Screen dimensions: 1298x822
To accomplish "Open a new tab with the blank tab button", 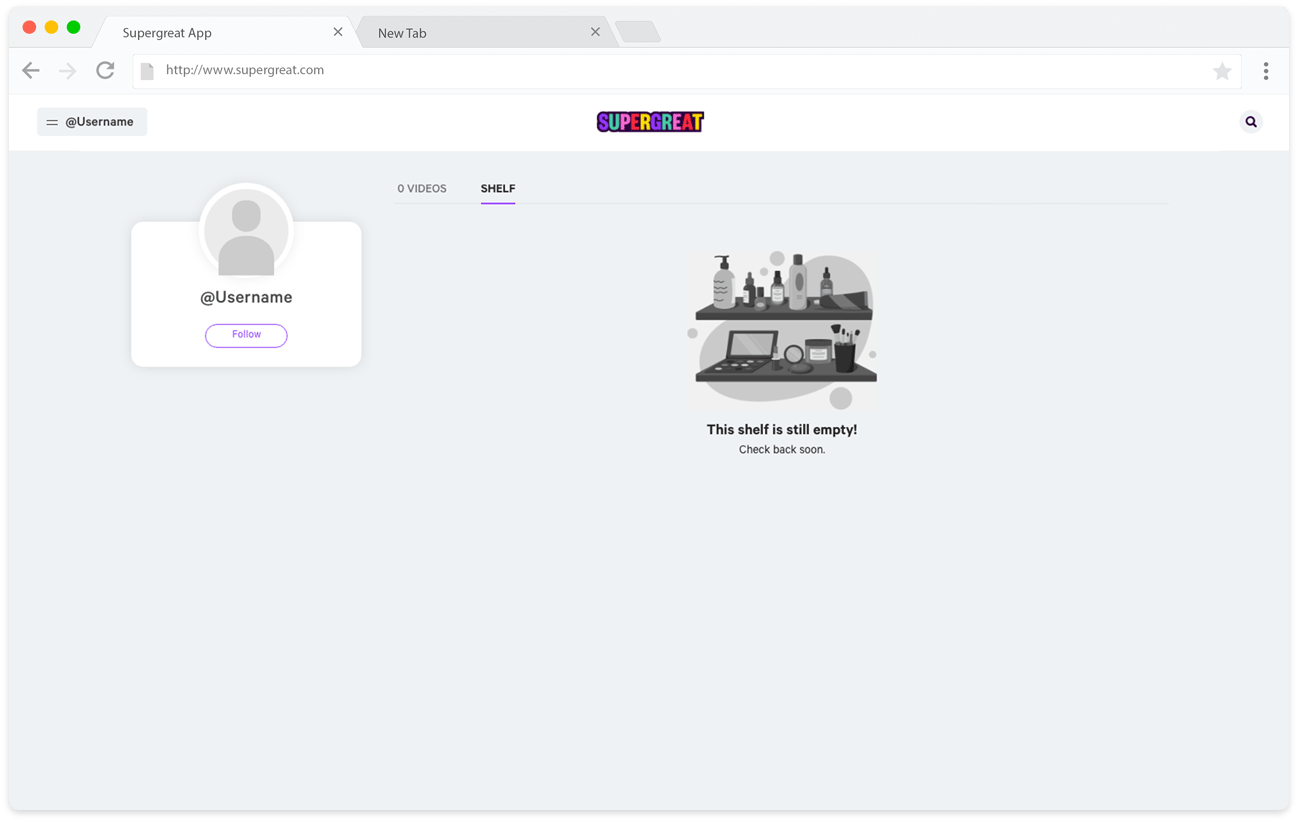I will tap(637, 32).
